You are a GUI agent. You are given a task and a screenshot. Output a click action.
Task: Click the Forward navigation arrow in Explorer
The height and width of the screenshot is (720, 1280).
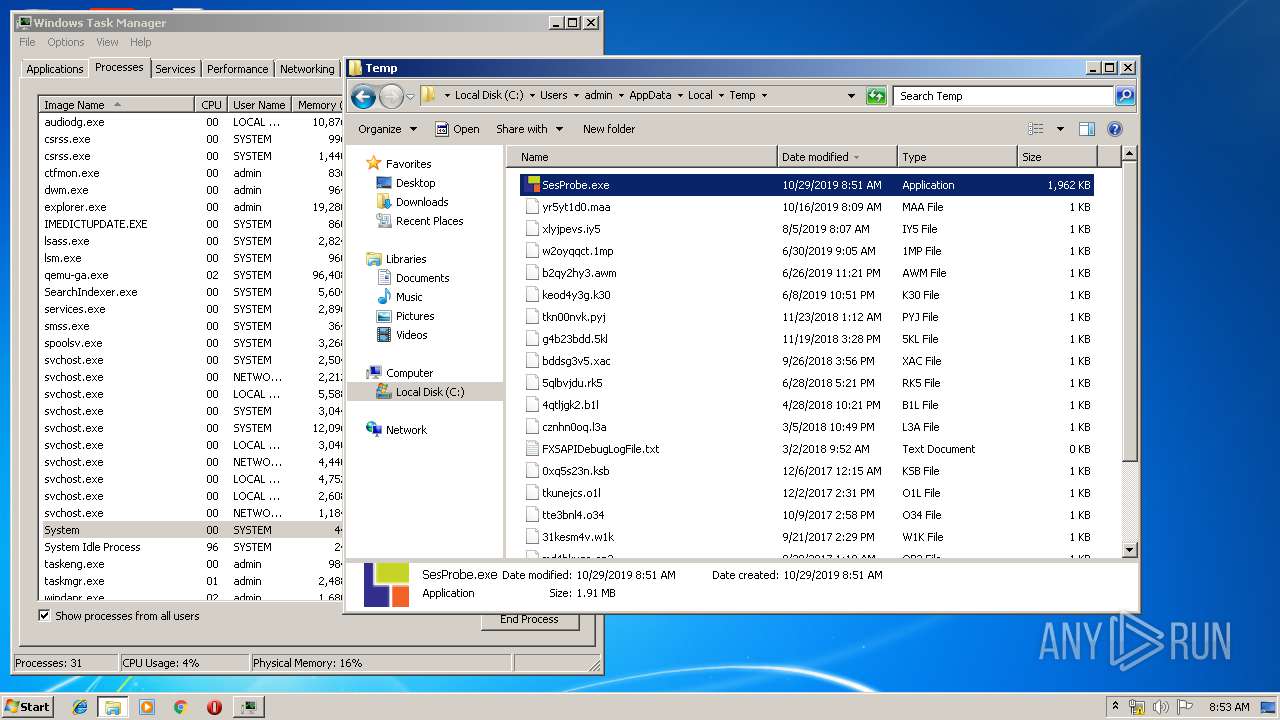tap(391, 96)
